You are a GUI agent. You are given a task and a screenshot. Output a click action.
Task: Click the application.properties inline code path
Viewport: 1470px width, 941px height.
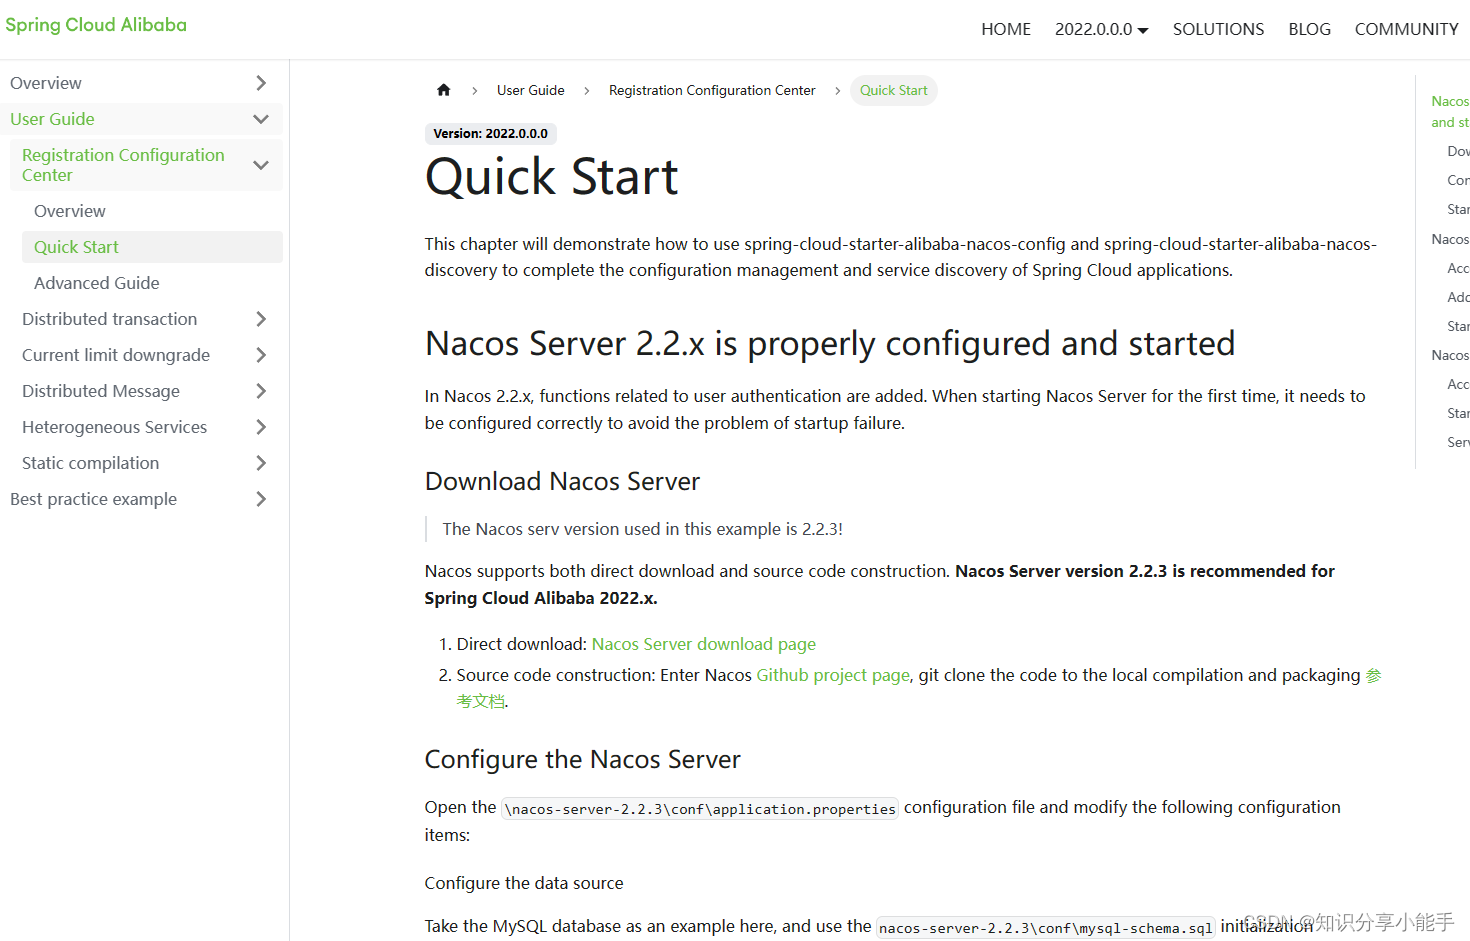click(700, 809)
